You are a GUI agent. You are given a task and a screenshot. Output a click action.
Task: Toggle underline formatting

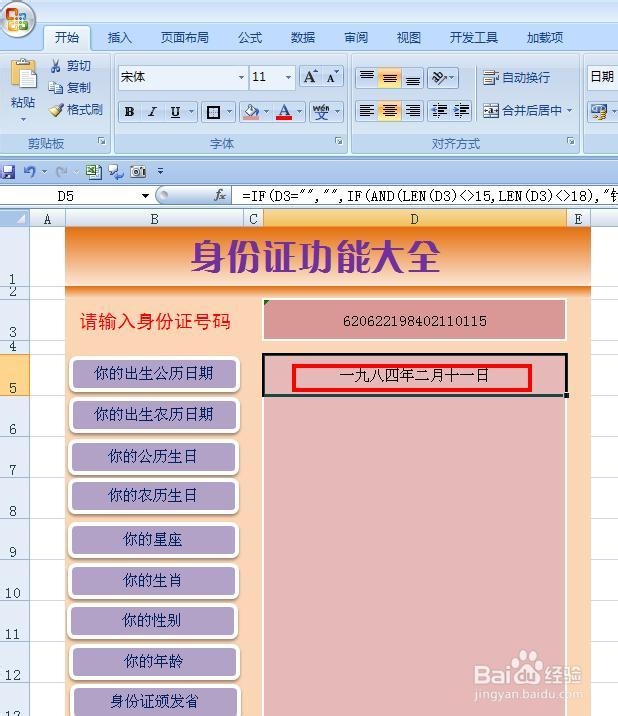coord(175,112)
